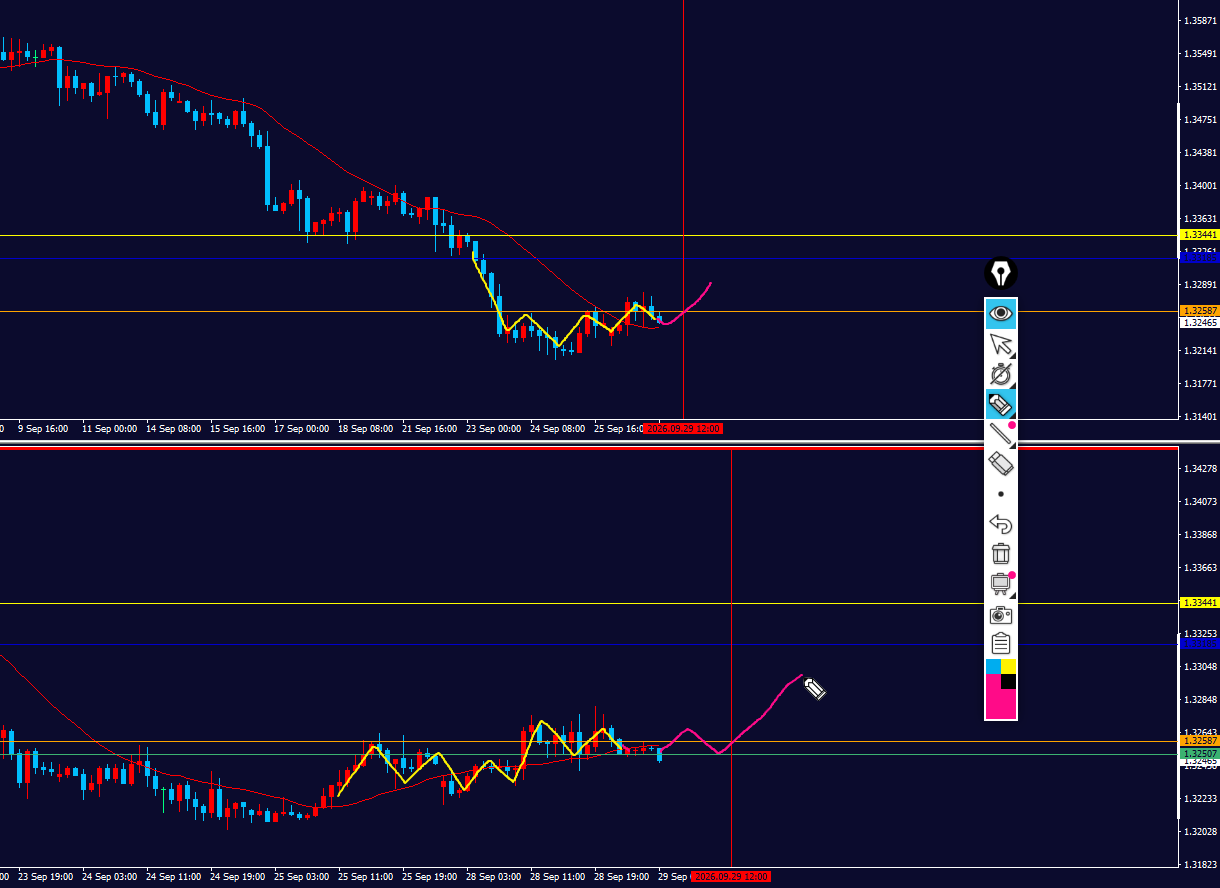Delete all drawings with the trash bin
Screen dimensions: 1220x888
tap(1001, 553)
